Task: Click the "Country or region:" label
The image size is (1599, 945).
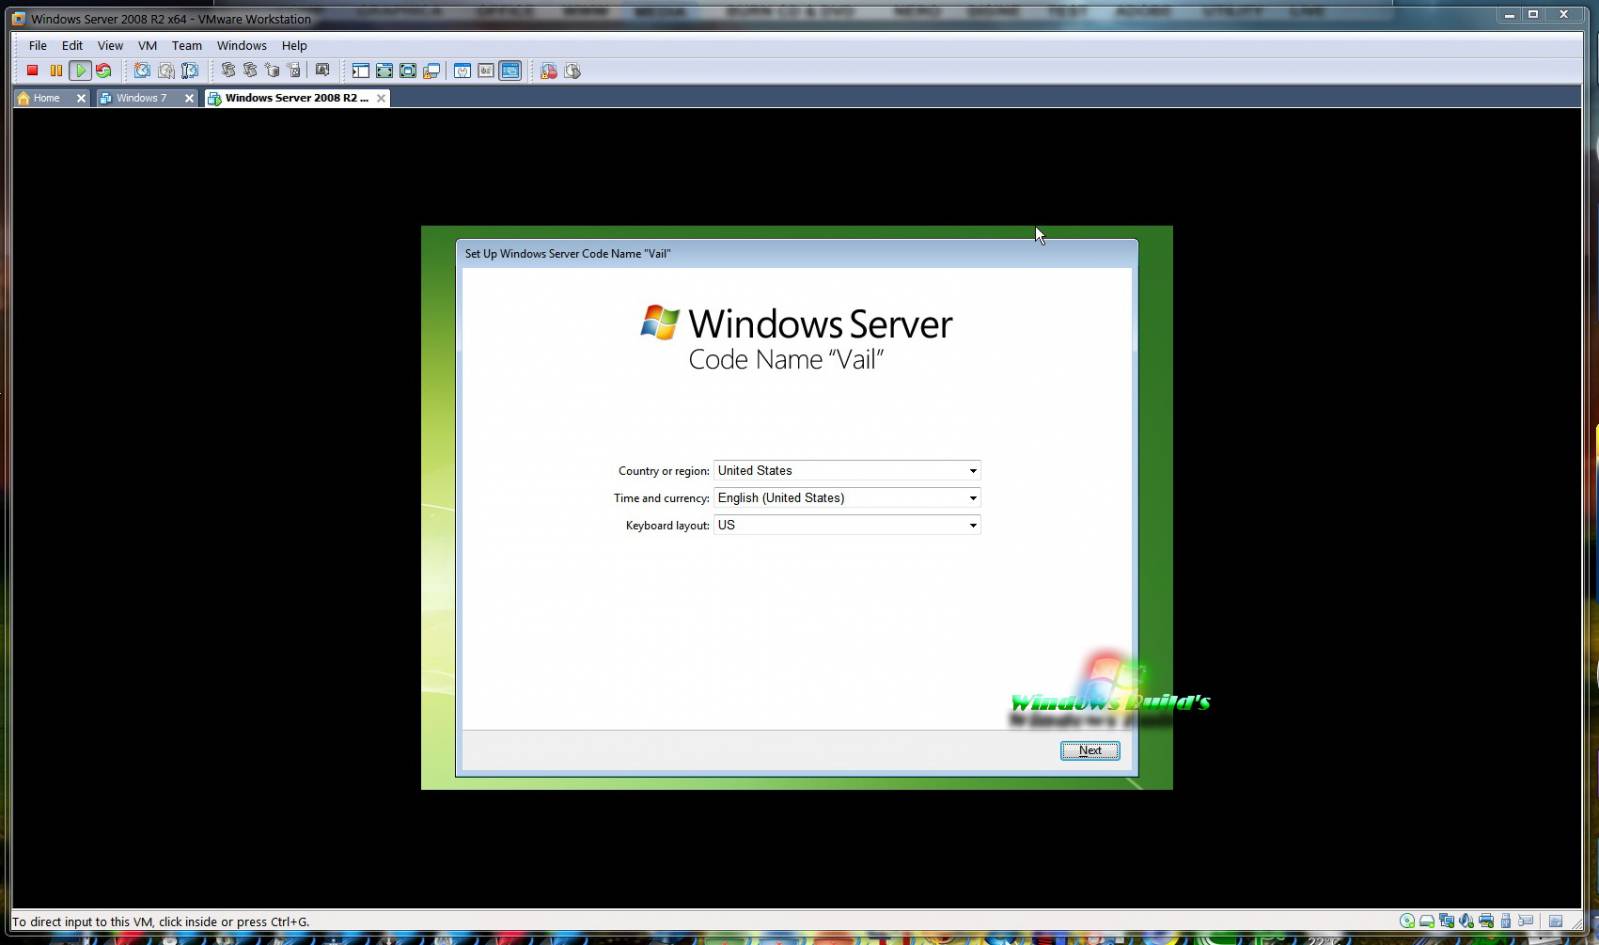Action: 664,471
